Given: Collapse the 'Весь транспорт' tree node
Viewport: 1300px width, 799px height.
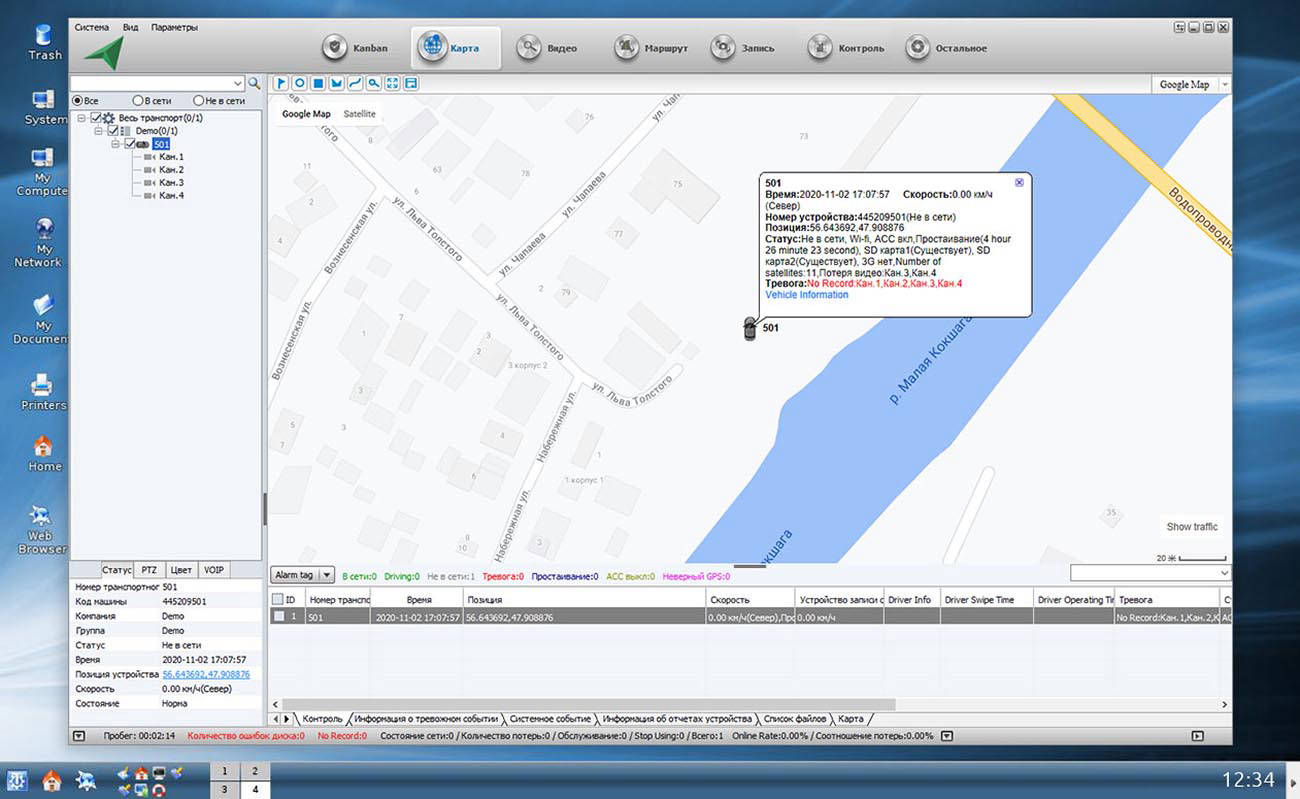Looking at the screenshot, I should click(82, 118).
